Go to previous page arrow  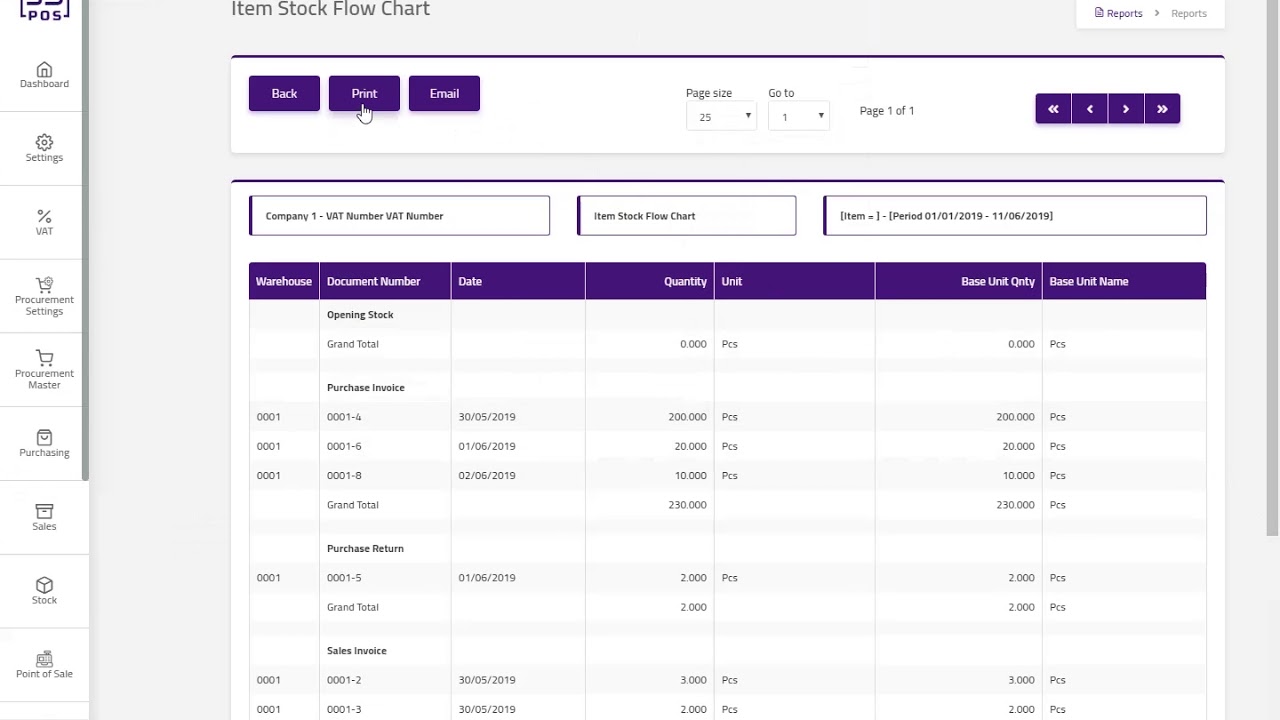click(1090, 109)
